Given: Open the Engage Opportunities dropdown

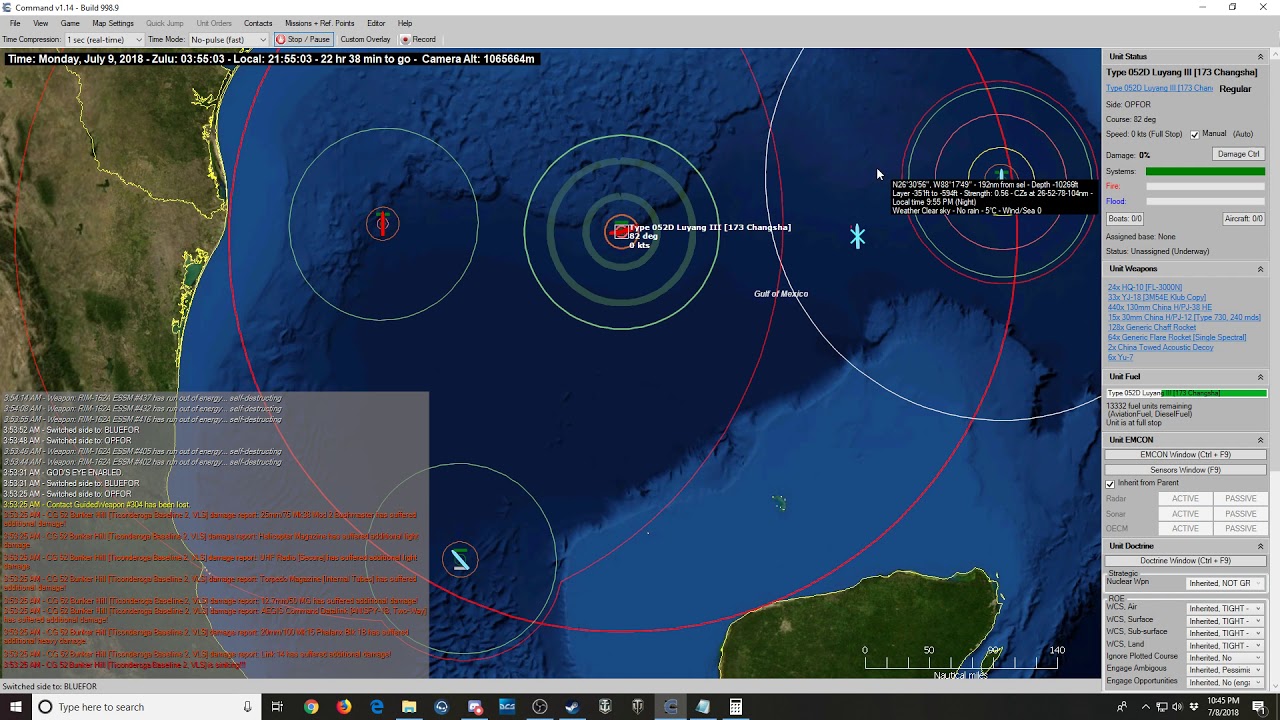Looking at the screenshot, I should click(1225, 683).
